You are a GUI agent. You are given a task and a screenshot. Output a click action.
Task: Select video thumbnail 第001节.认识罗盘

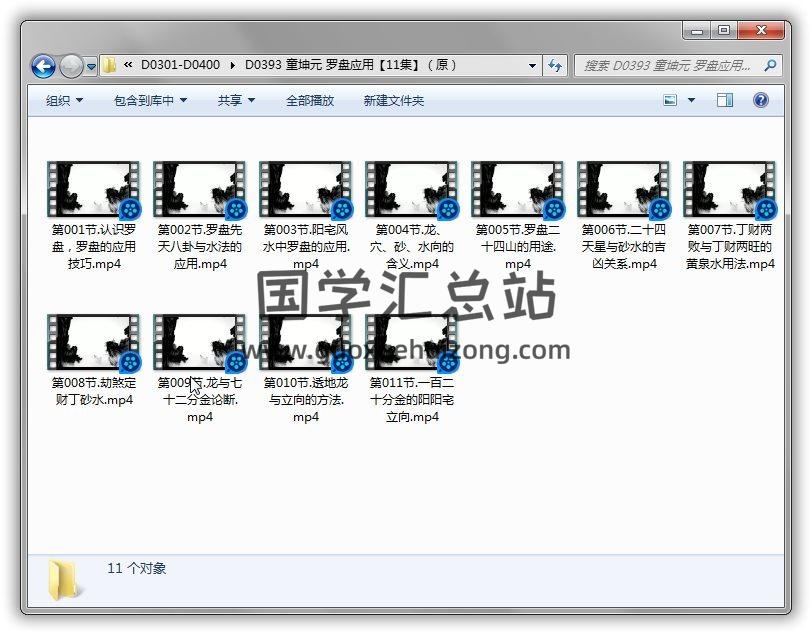tap(94, 190)
